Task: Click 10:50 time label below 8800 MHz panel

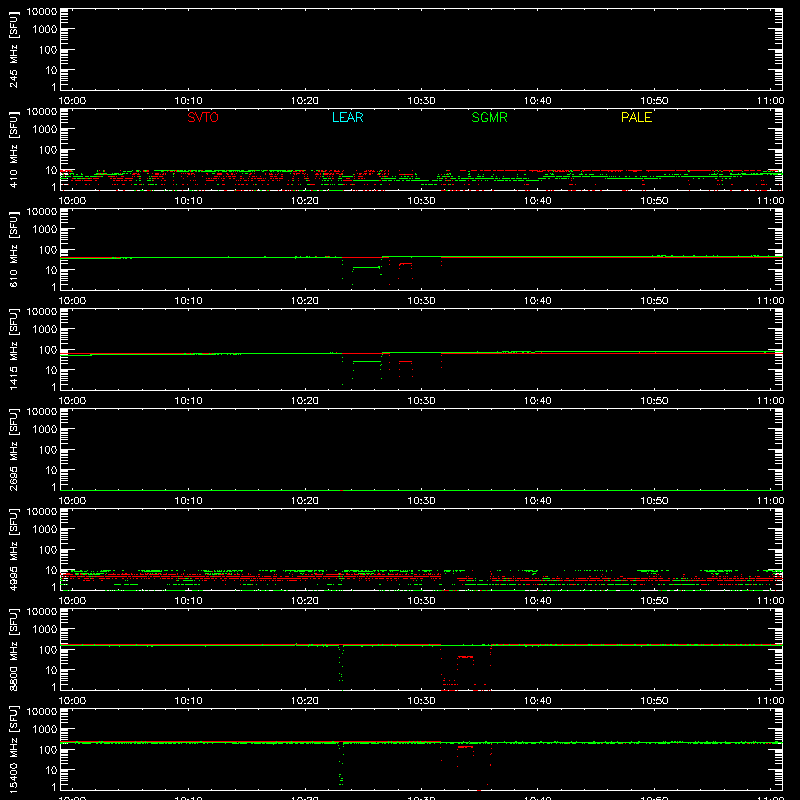Action: click(x=654, y=701)
